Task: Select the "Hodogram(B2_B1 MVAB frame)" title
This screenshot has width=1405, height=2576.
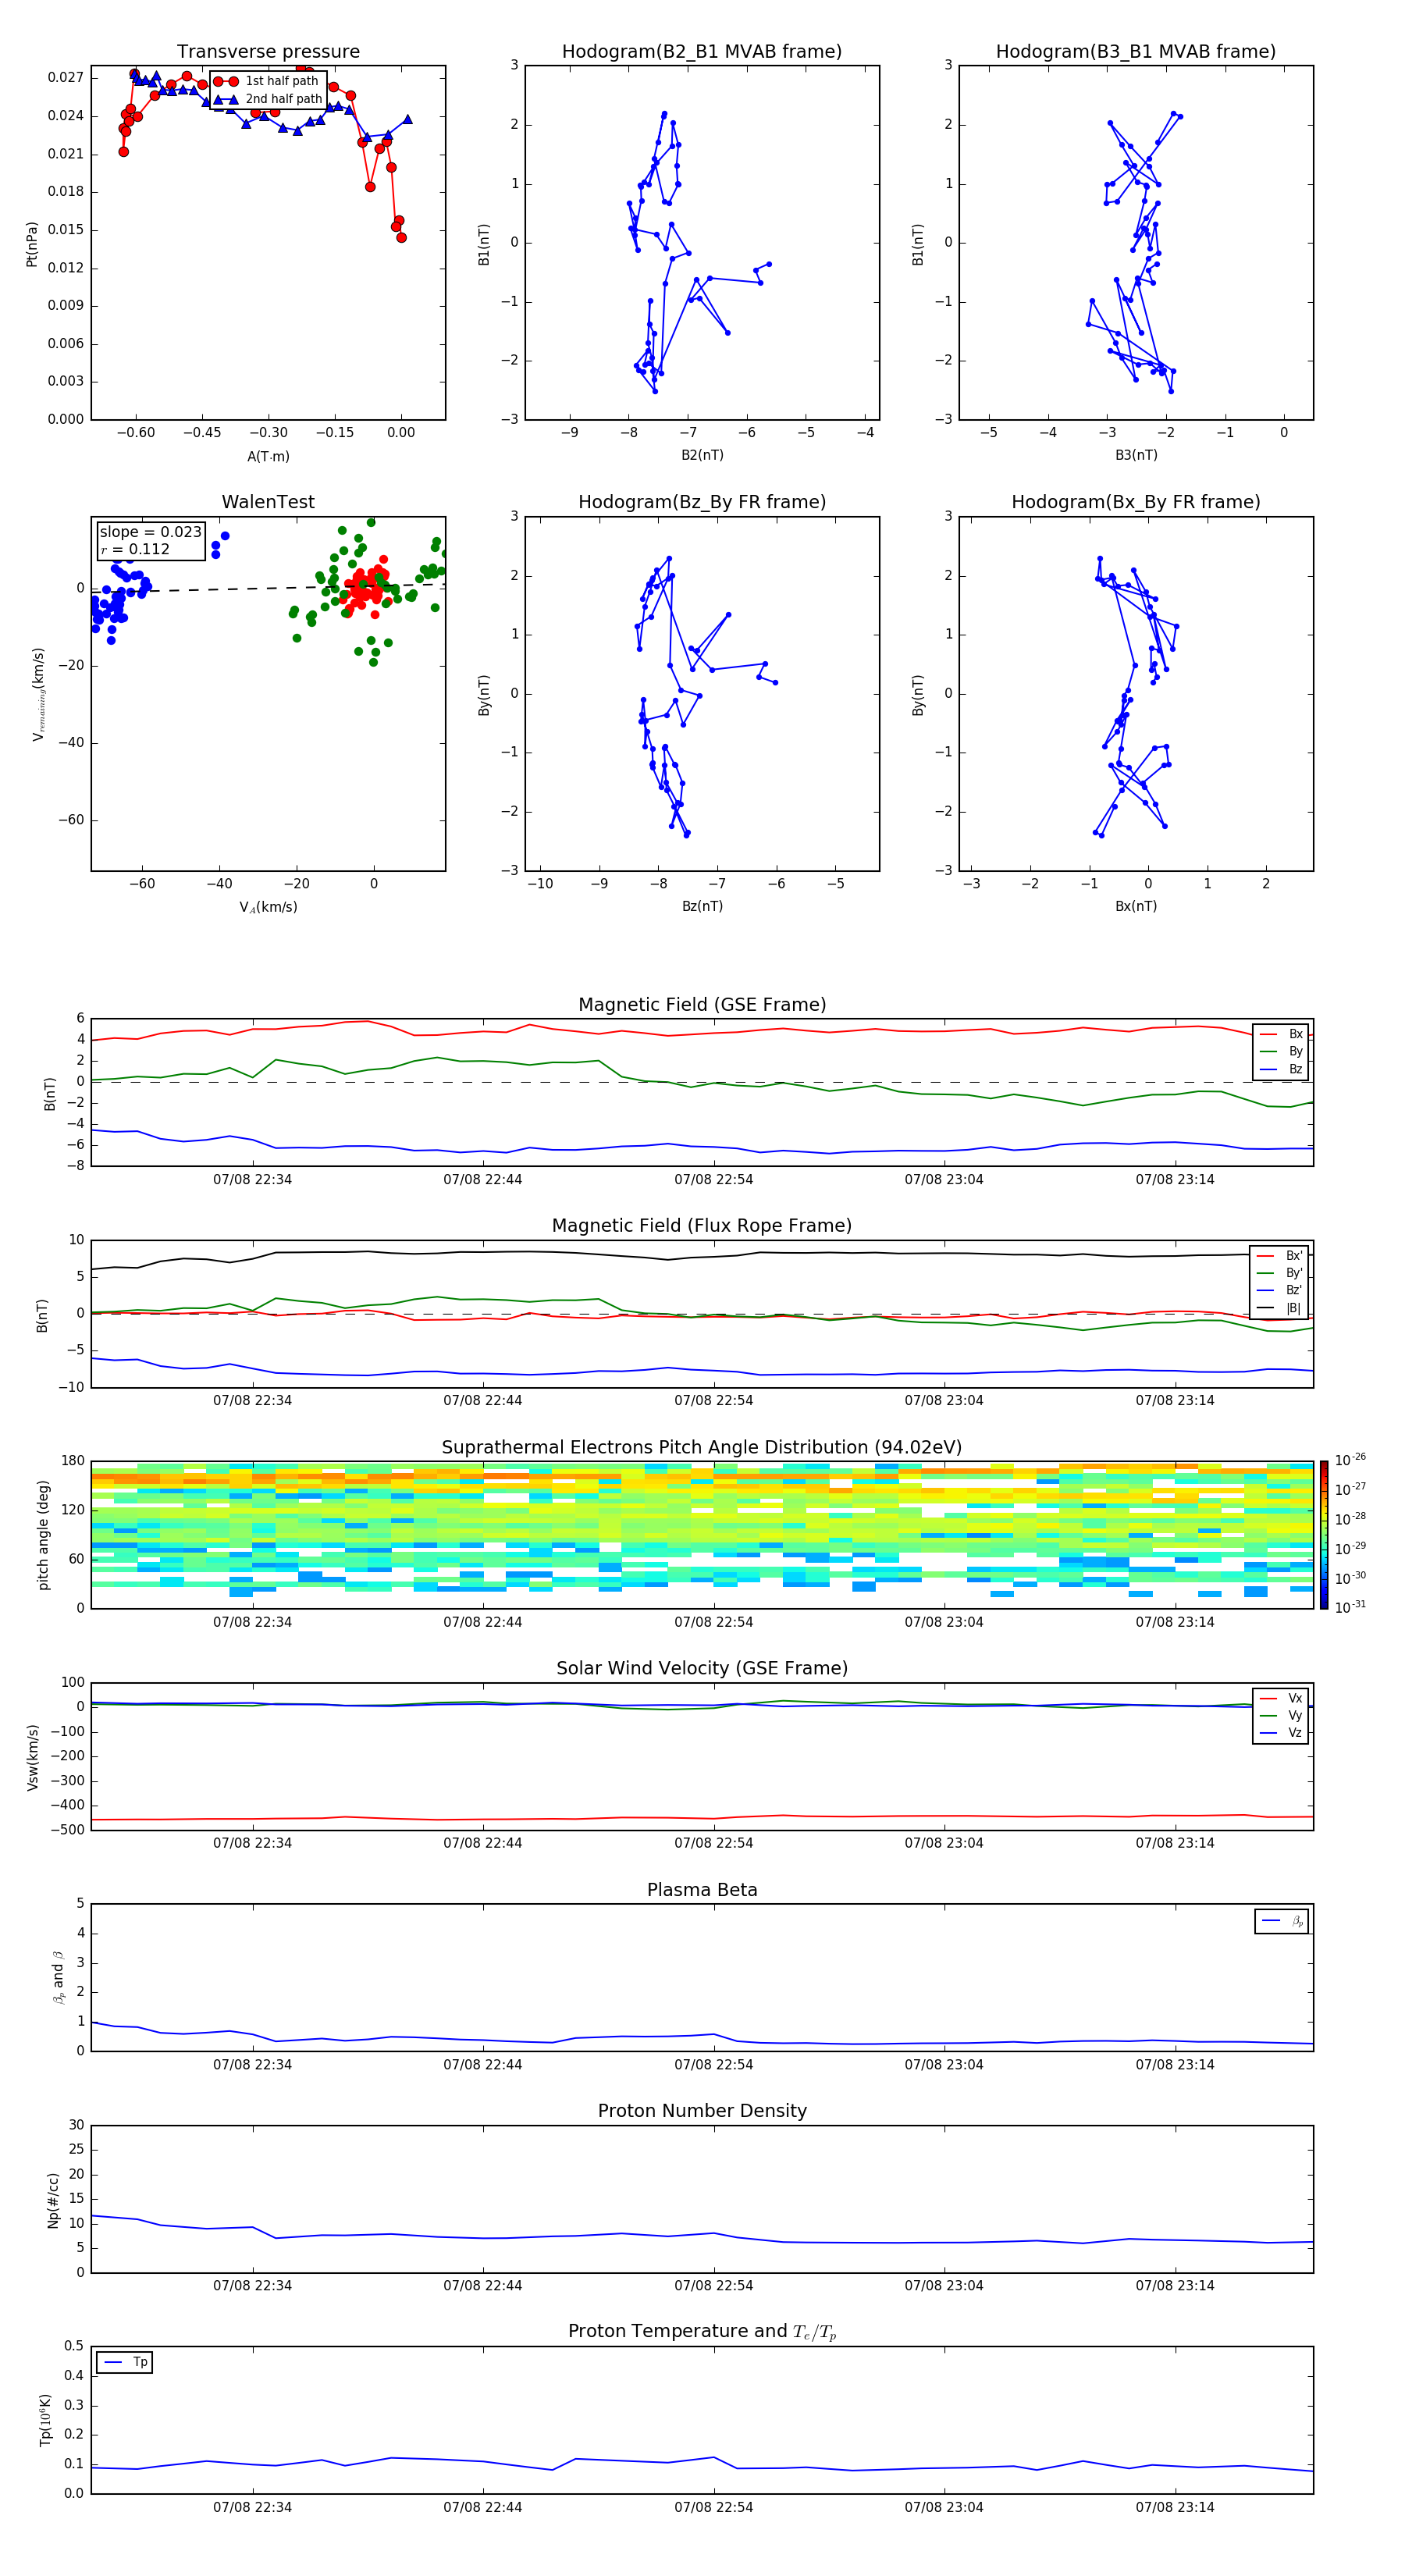Action: 702,52
